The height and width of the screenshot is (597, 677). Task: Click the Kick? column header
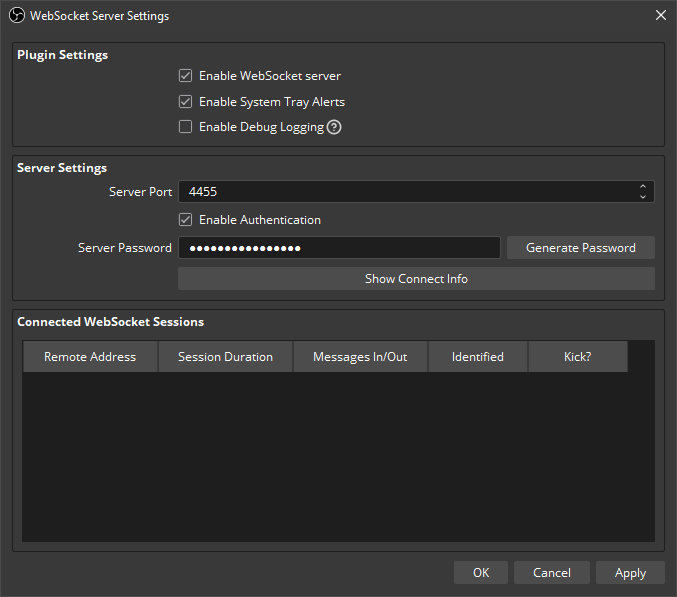[578, 357]
